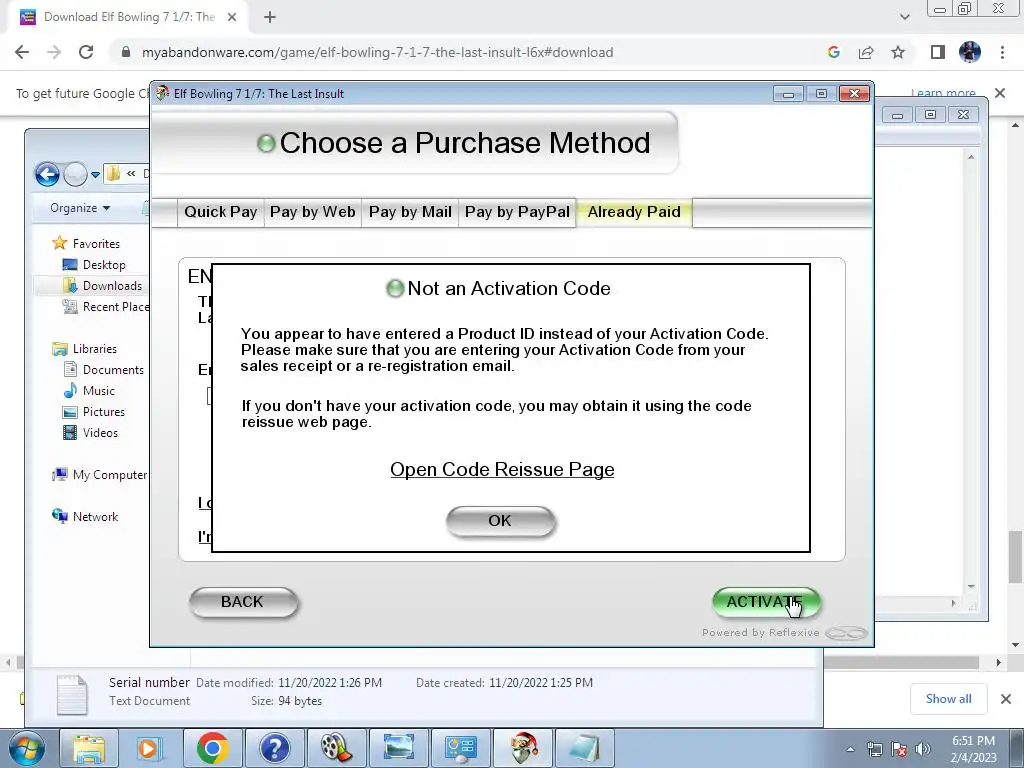Open the taskbar clock showing 6:51 PM
Viewport: 1024px width, 768px height.
973,749
